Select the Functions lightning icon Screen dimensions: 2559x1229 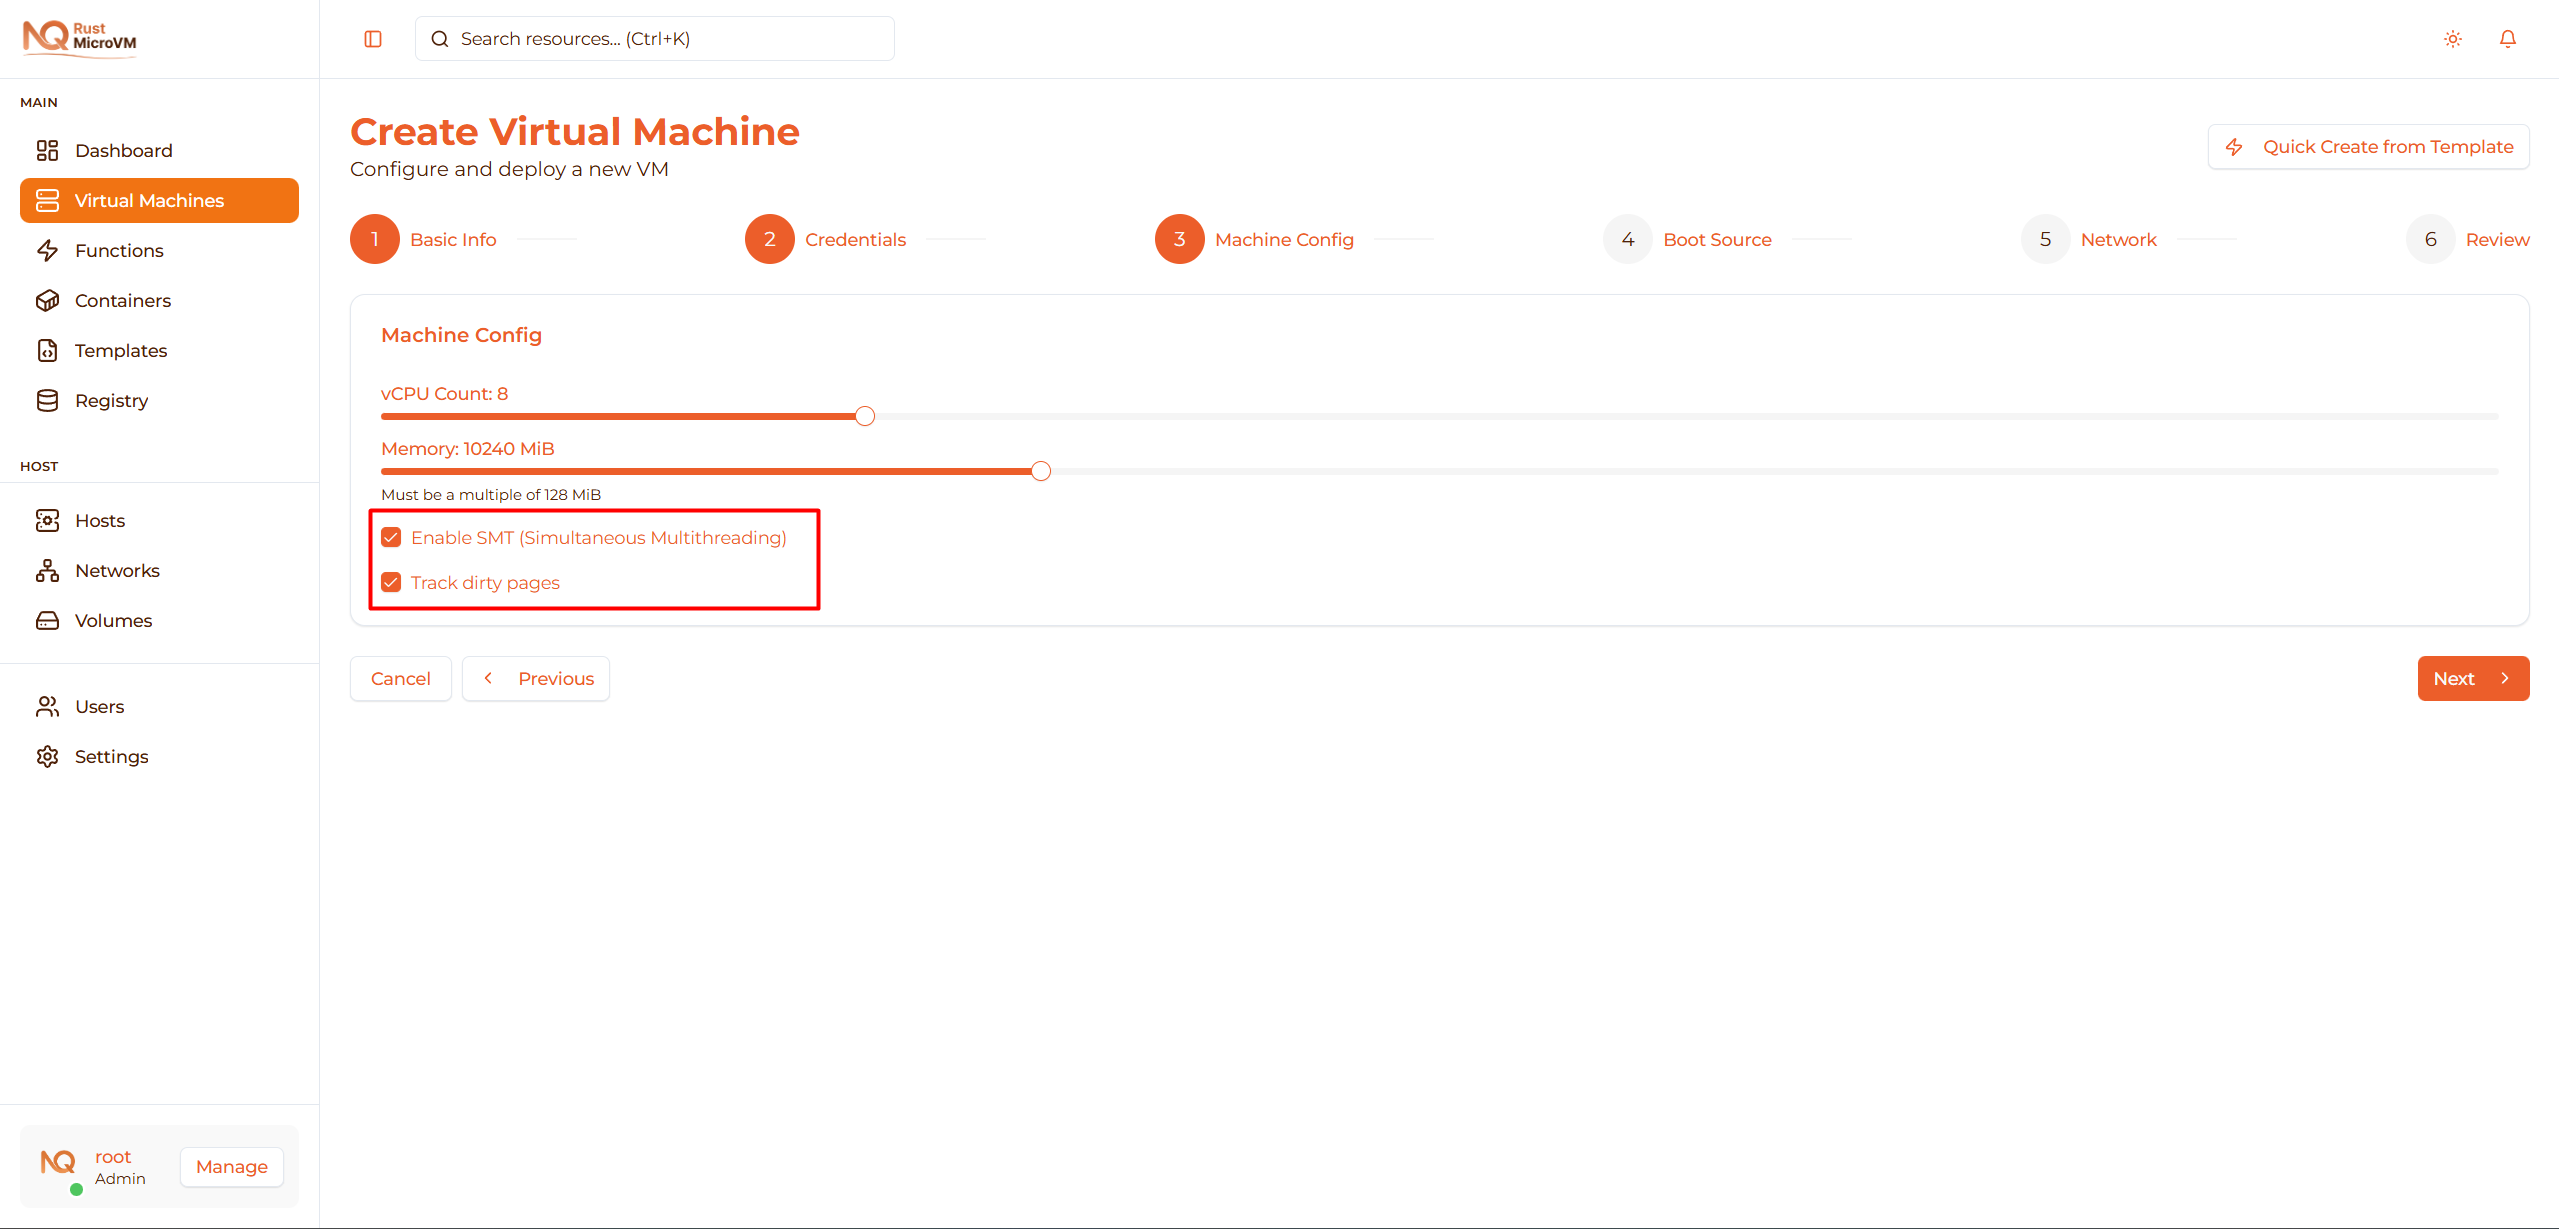coord(48,250)
